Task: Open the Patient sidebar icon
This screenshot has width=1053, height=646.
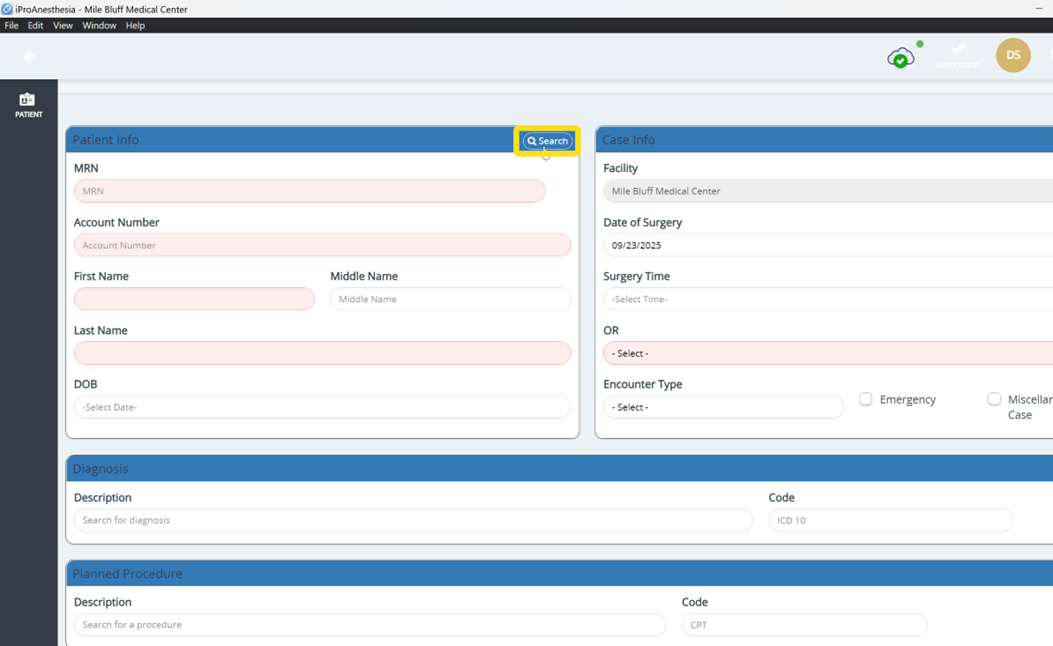Action: point(28,104)
